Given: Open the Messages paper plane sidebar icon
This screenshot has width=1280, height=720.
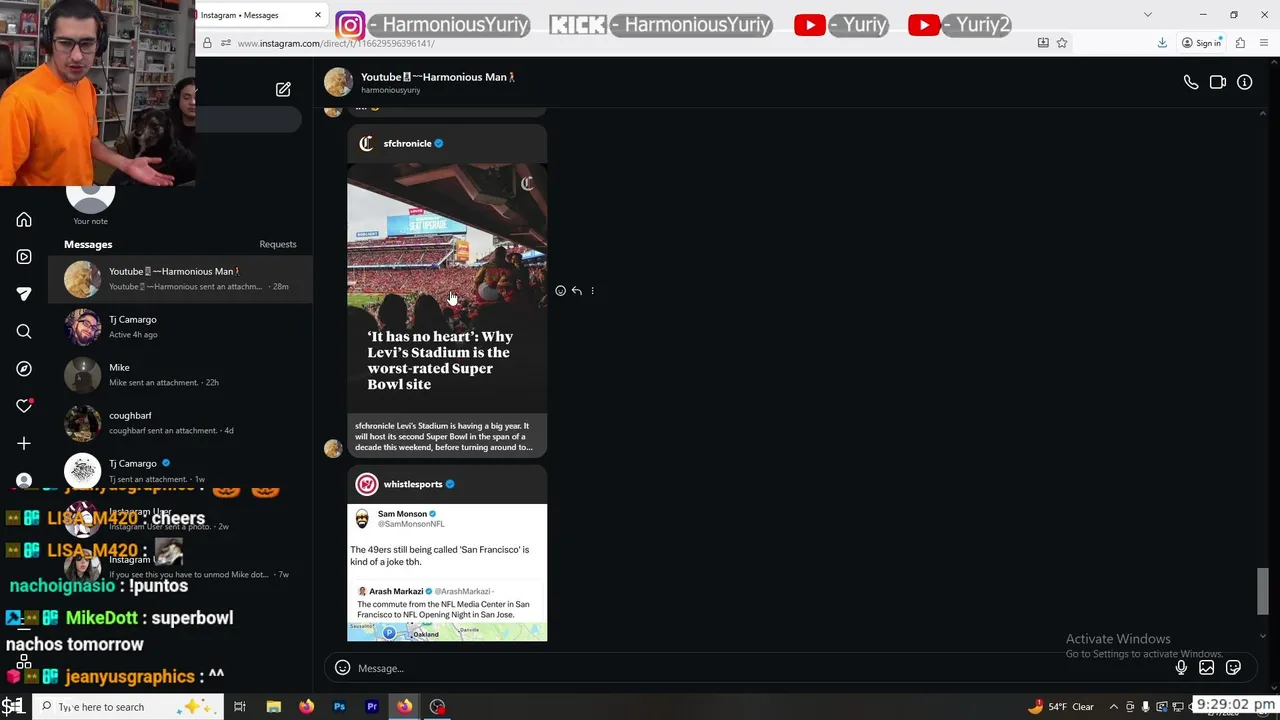Looking at the screenshot, I should click(24, 294).
